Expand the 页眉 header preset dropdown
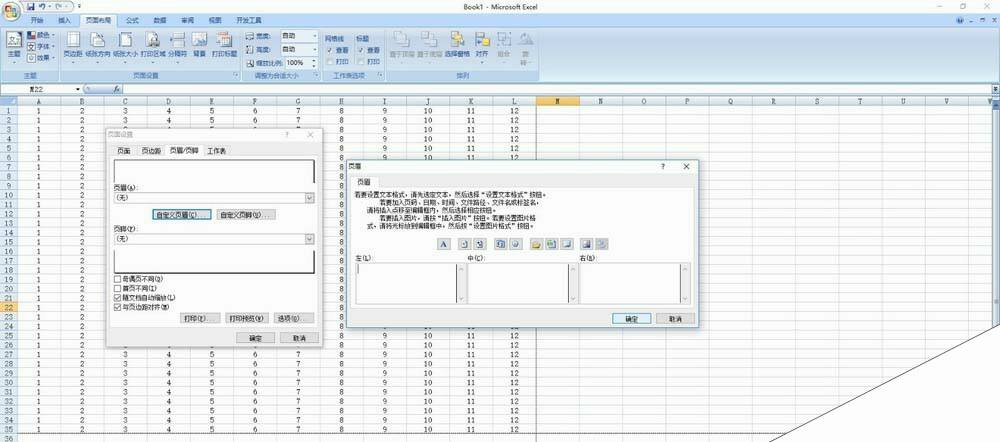This screenshot has width=1000, height=442. tap(310, 198)
